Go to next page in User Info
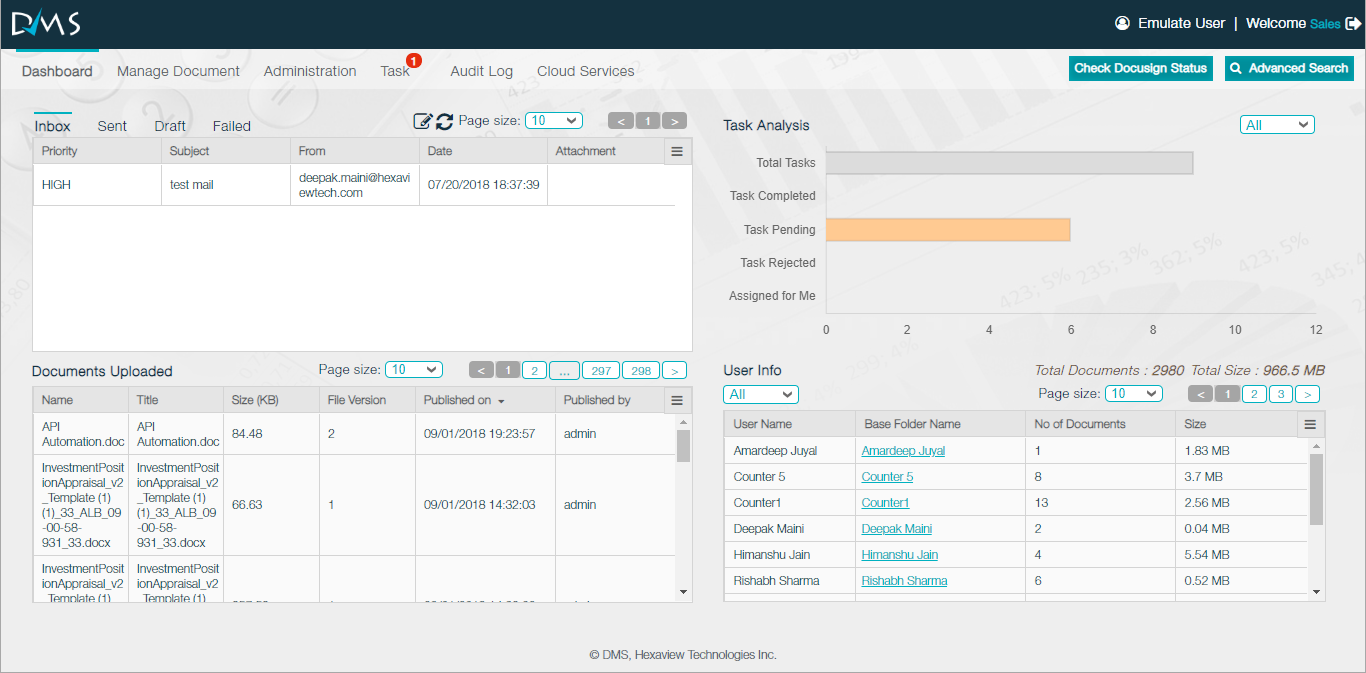Image resolution: width=1366 pixels, height=673 pixels. click(1307, 394)
